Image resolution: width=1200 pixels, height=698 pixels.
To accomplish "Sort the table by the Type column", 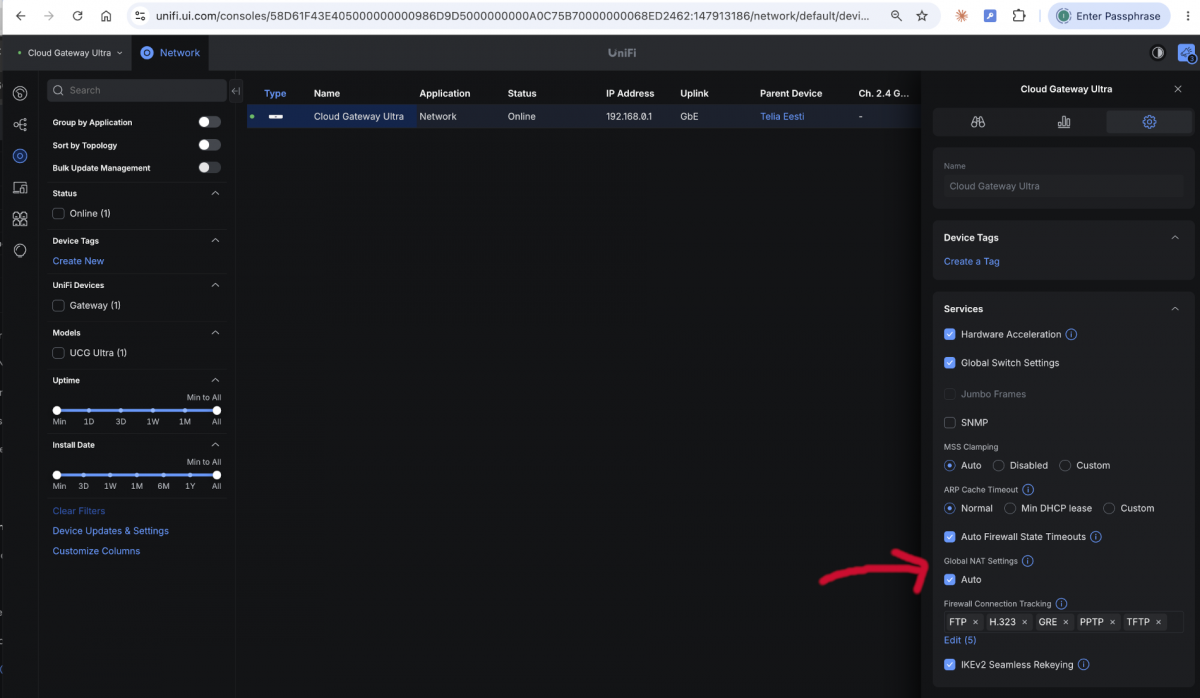I will 275,93.
